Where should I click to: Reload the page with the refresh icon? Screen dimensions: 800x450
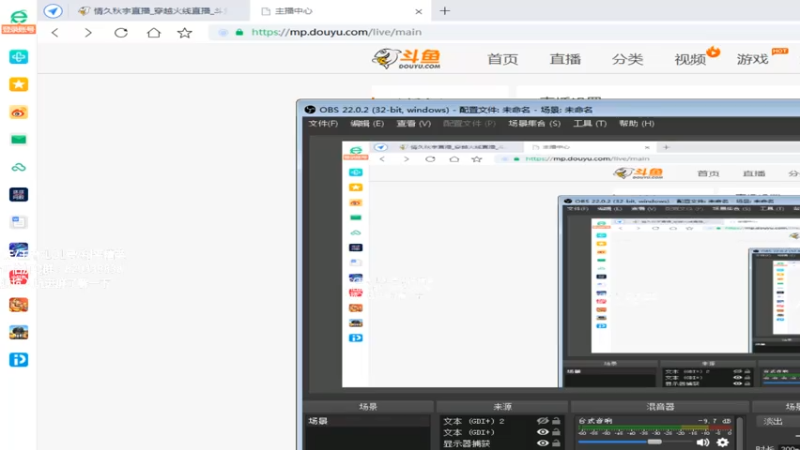pyautogui.click(x=121, y=33)
